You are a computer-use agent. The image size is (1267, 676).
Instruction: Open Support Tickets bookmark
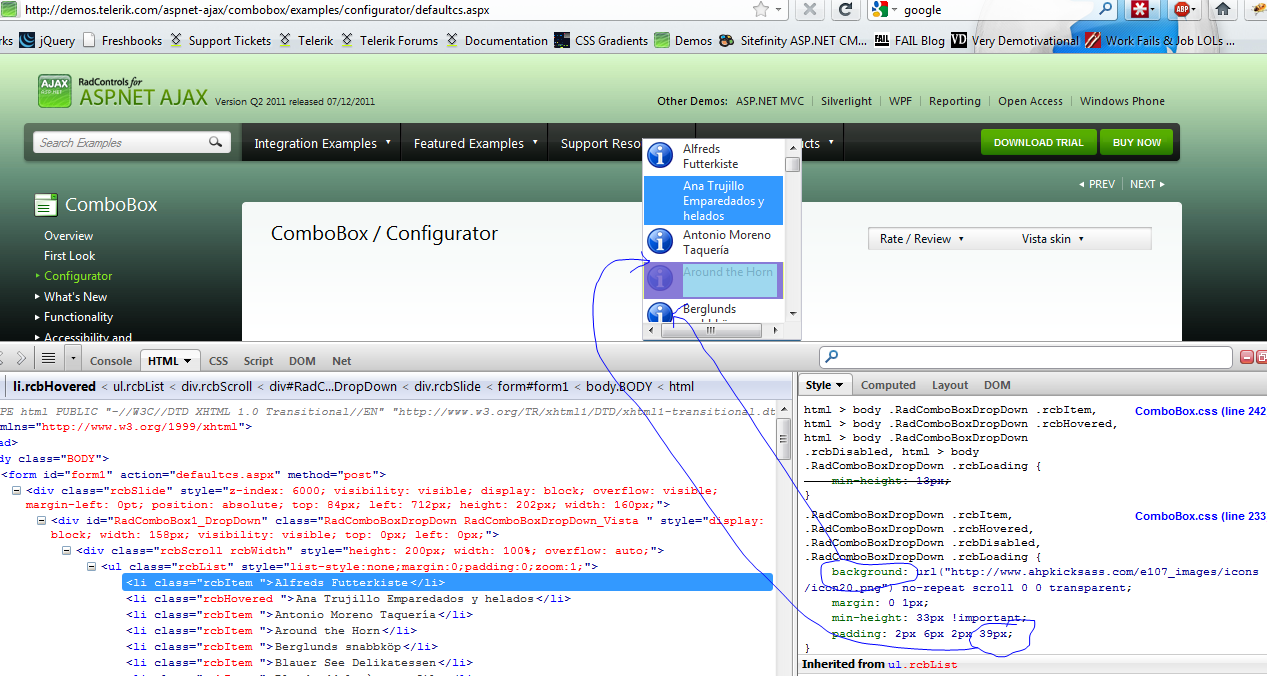(220, 40)
